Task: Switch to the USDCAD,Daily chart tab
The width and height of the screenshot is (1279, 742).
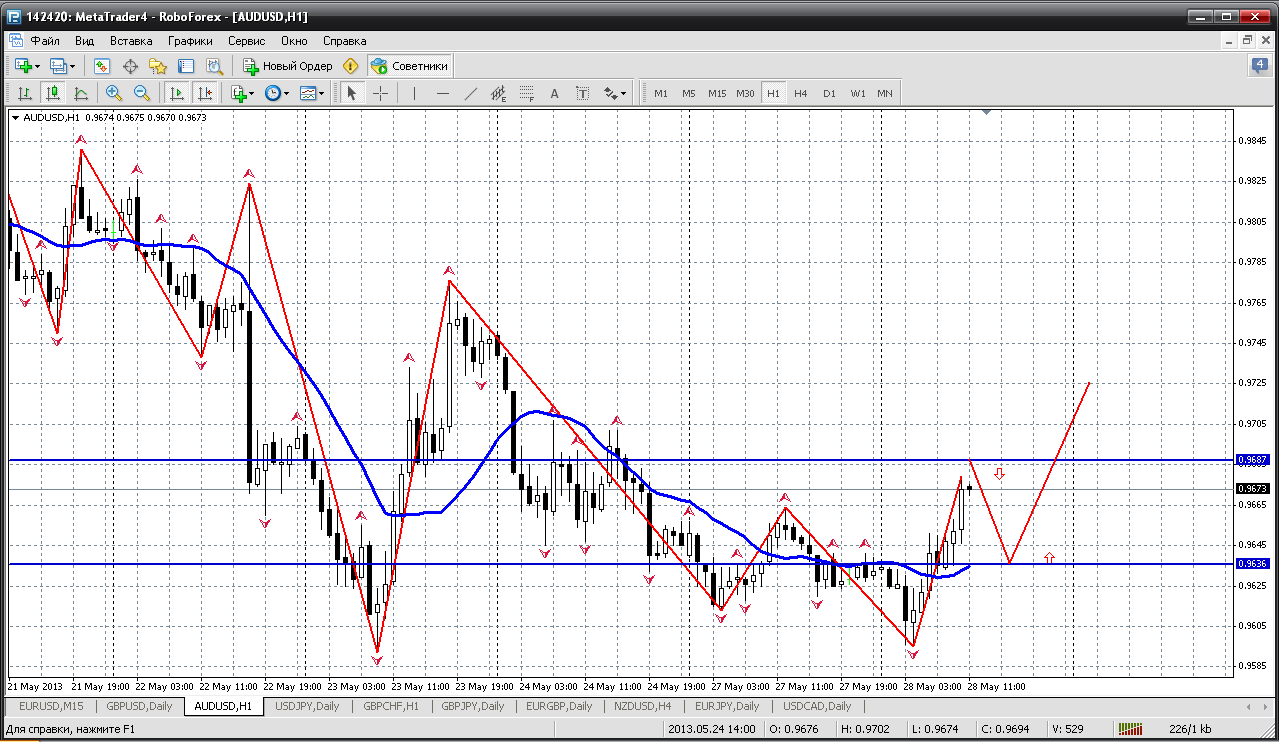Action: 817,706
